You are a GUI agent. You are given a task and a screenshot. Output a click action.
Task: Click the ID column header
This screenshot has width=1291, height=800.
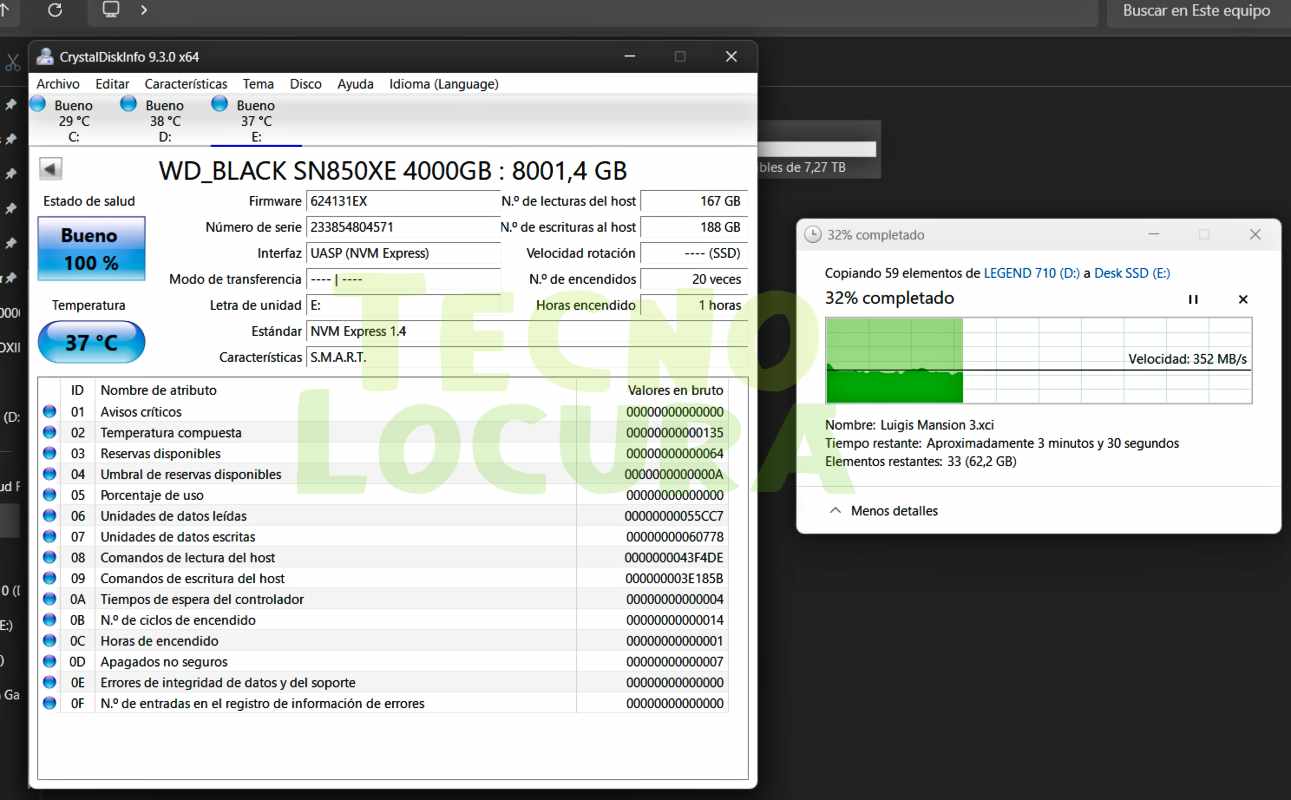tap(77, 391)
